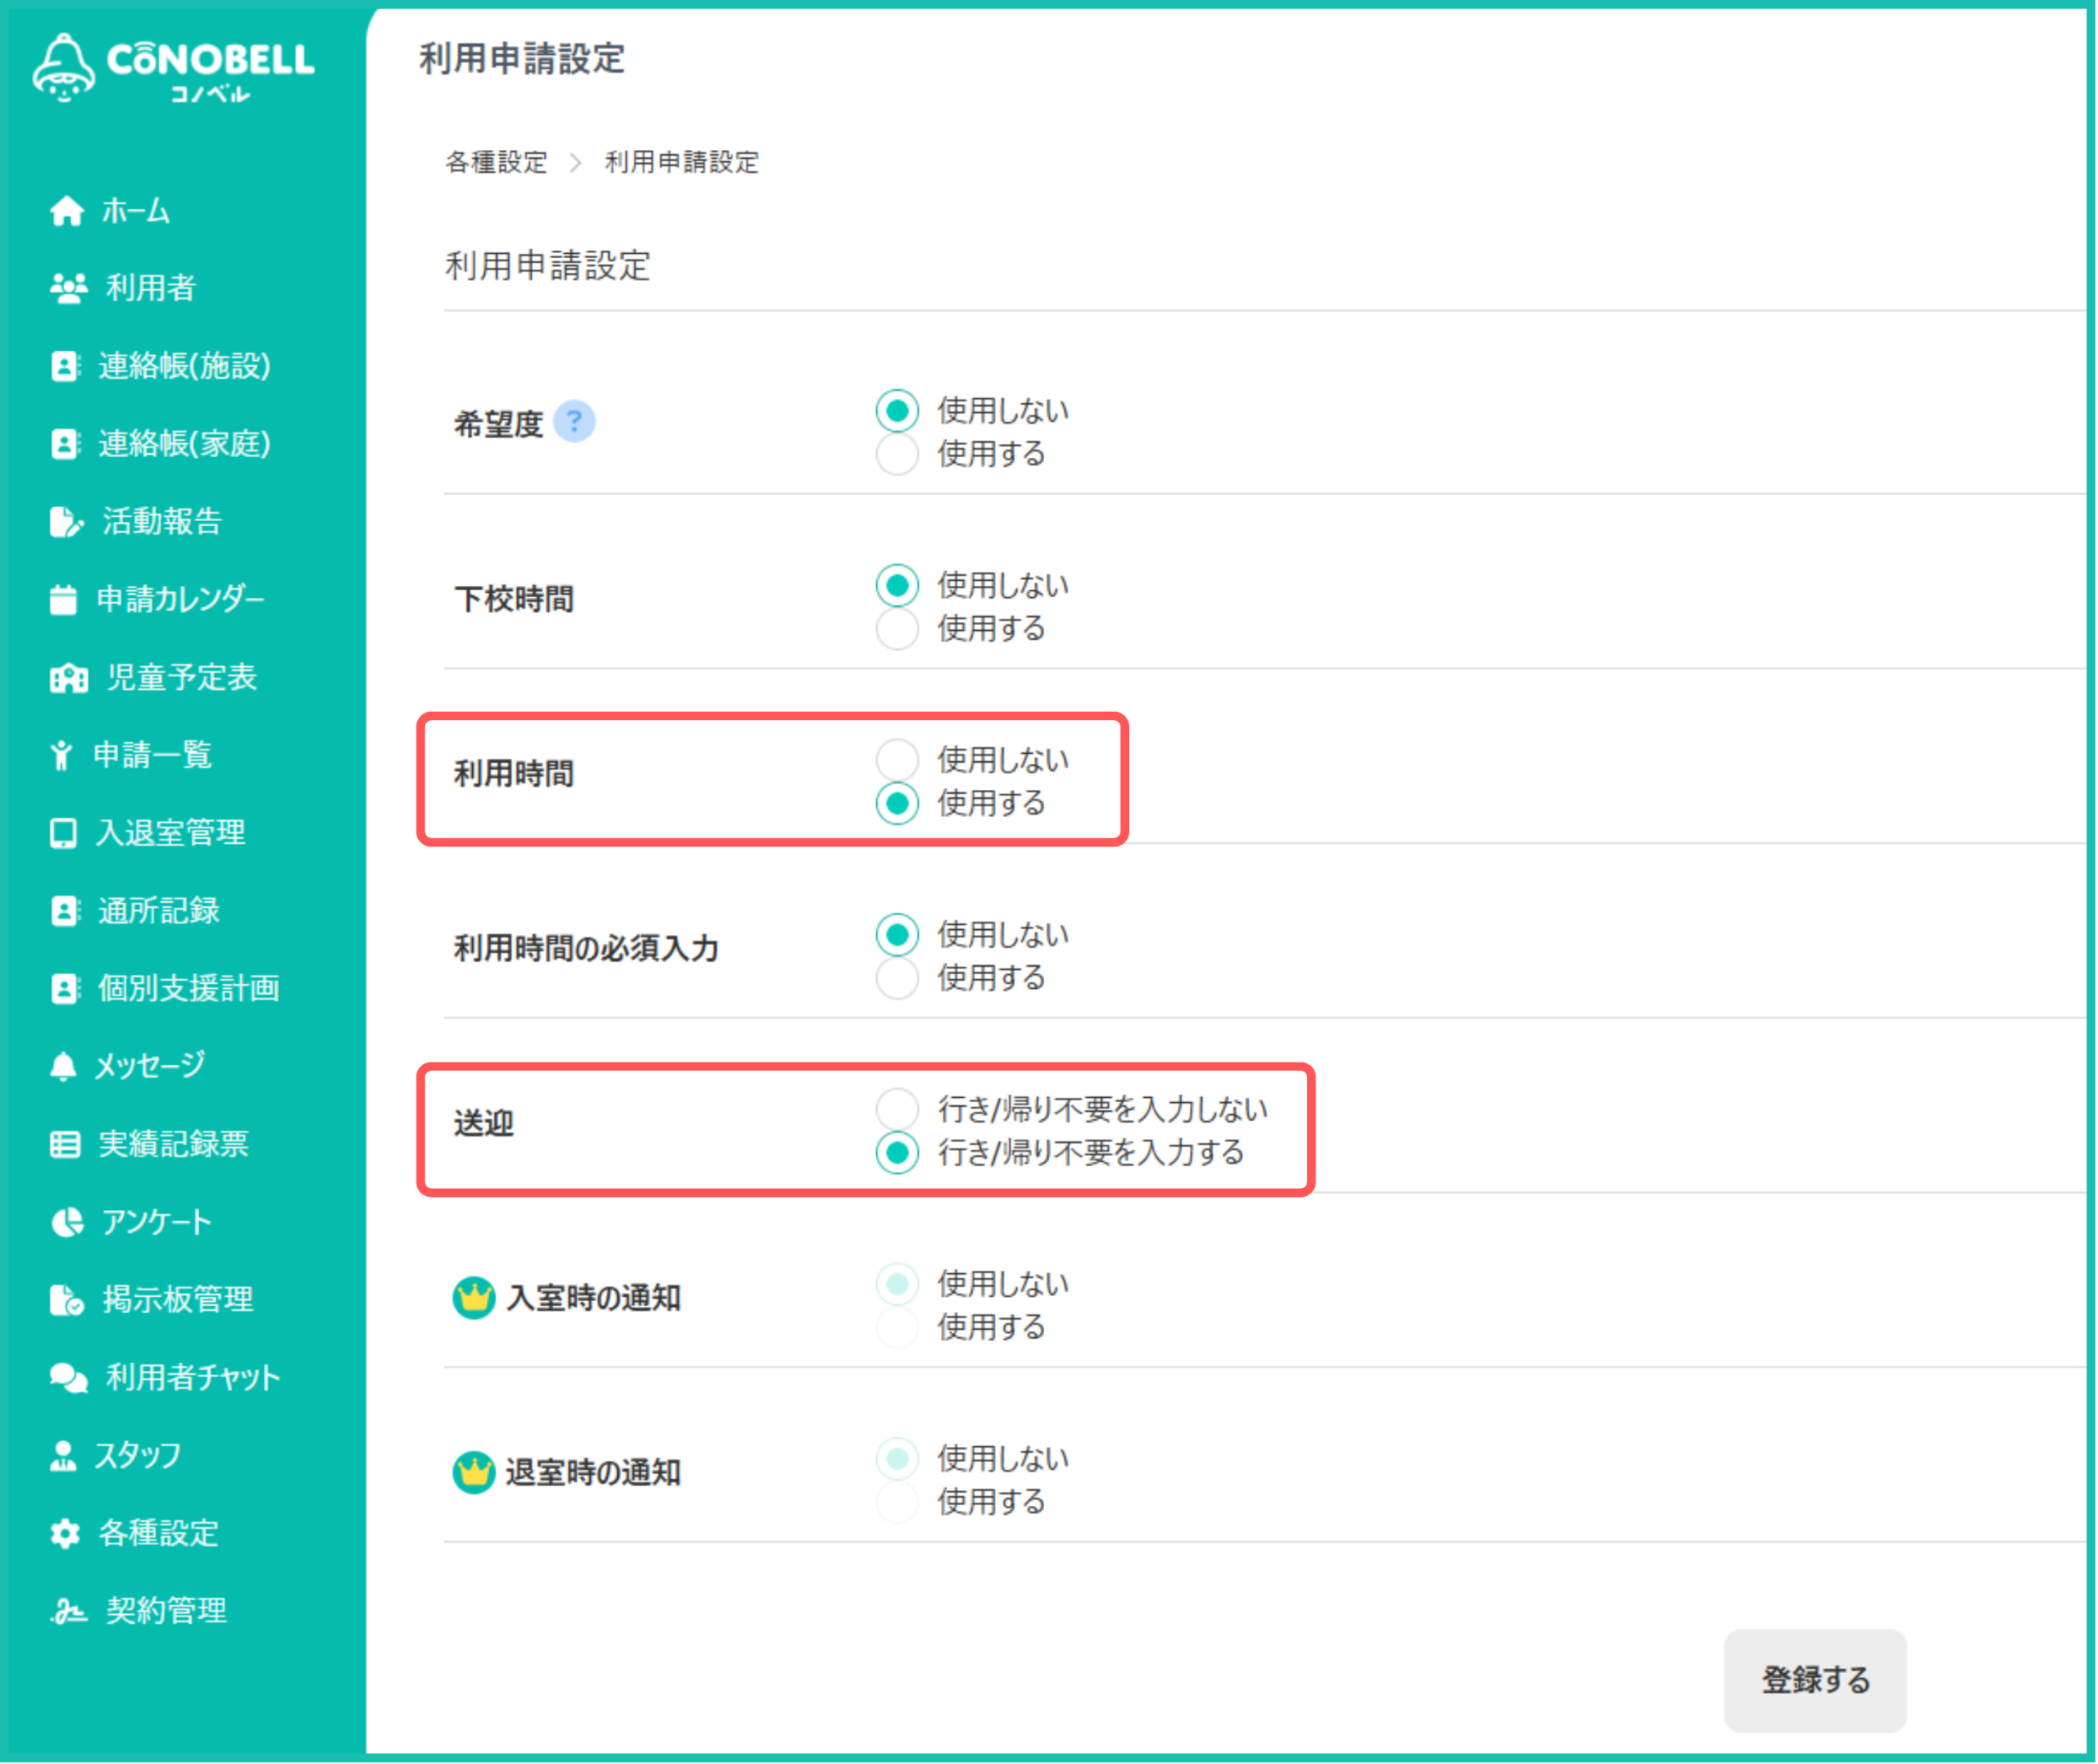Click the calendar icon for 申請カレンダー

pos(63,599)
